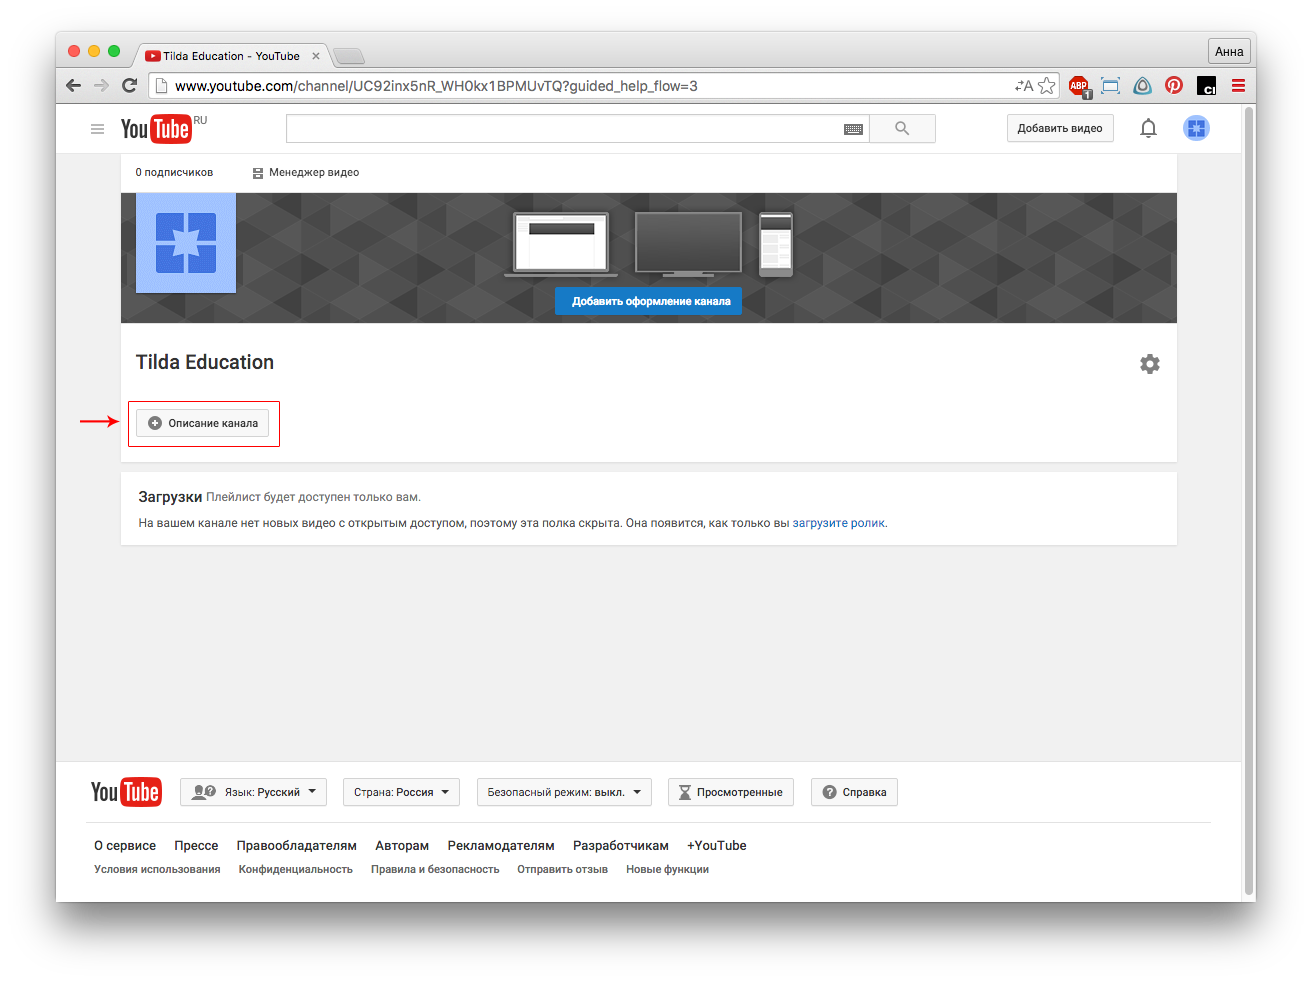Expand the Язык: Русский dropdown
Screen dimensions: 1312x982
click(254, 792)
